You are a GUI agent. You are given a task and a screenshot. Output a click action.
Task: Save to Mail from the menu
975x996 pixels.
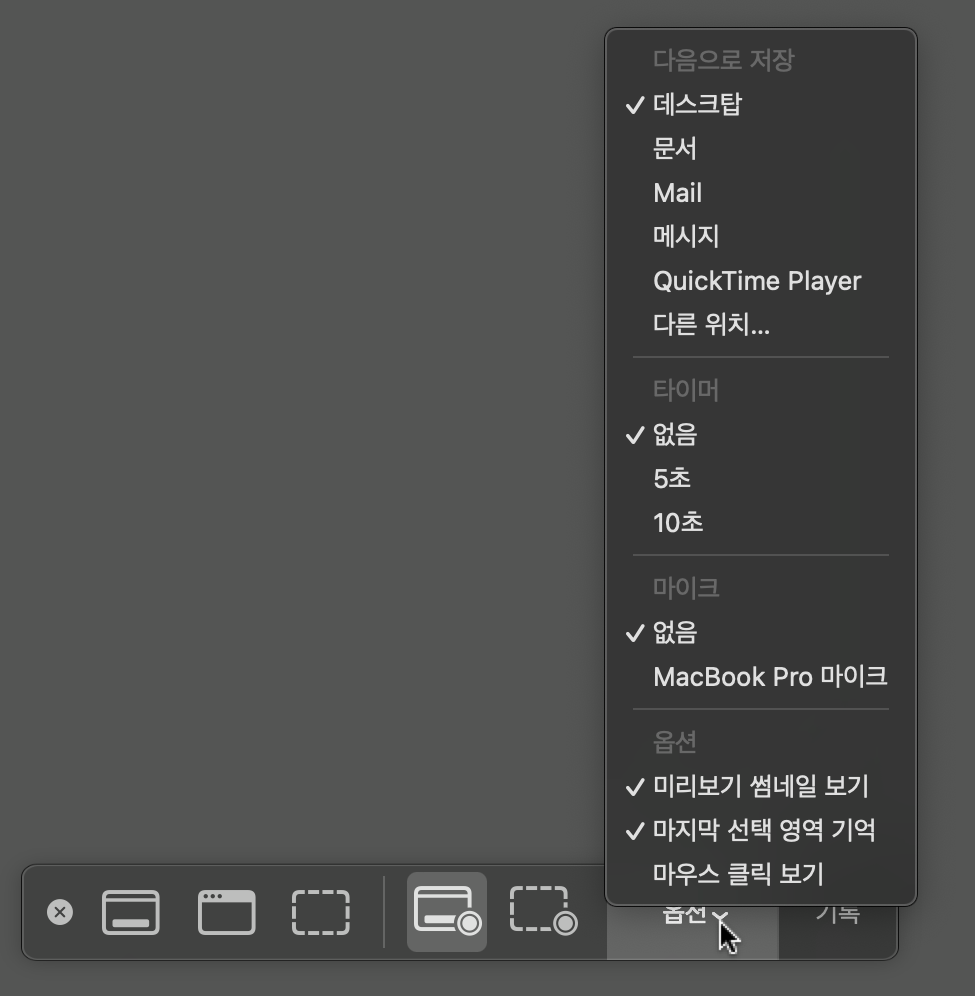pos(761,192)
